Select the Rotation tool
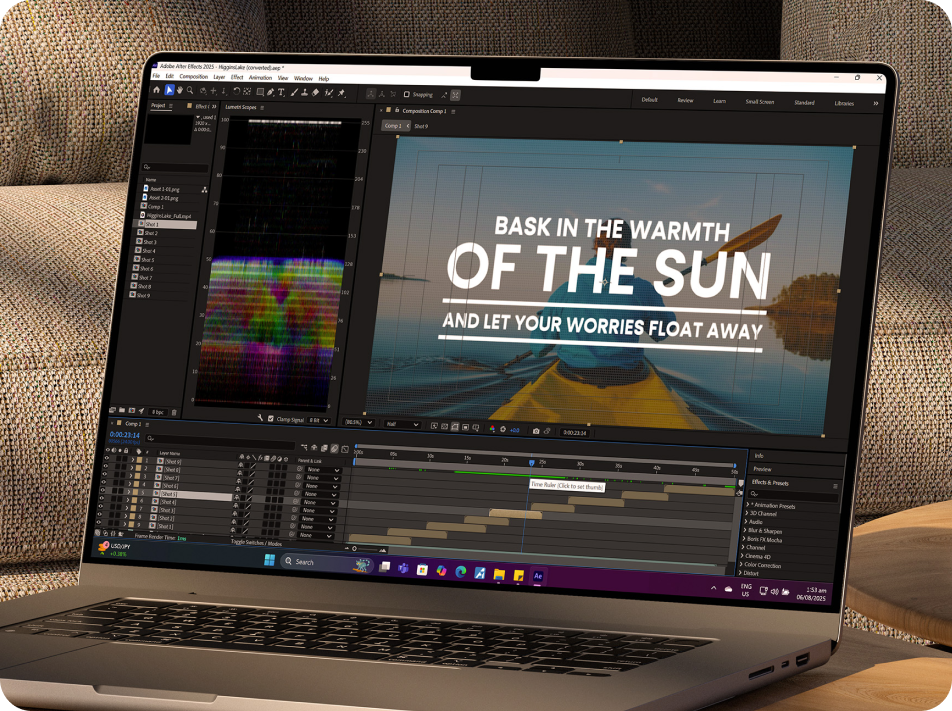 pyautogui.click(x=236, y=91)
